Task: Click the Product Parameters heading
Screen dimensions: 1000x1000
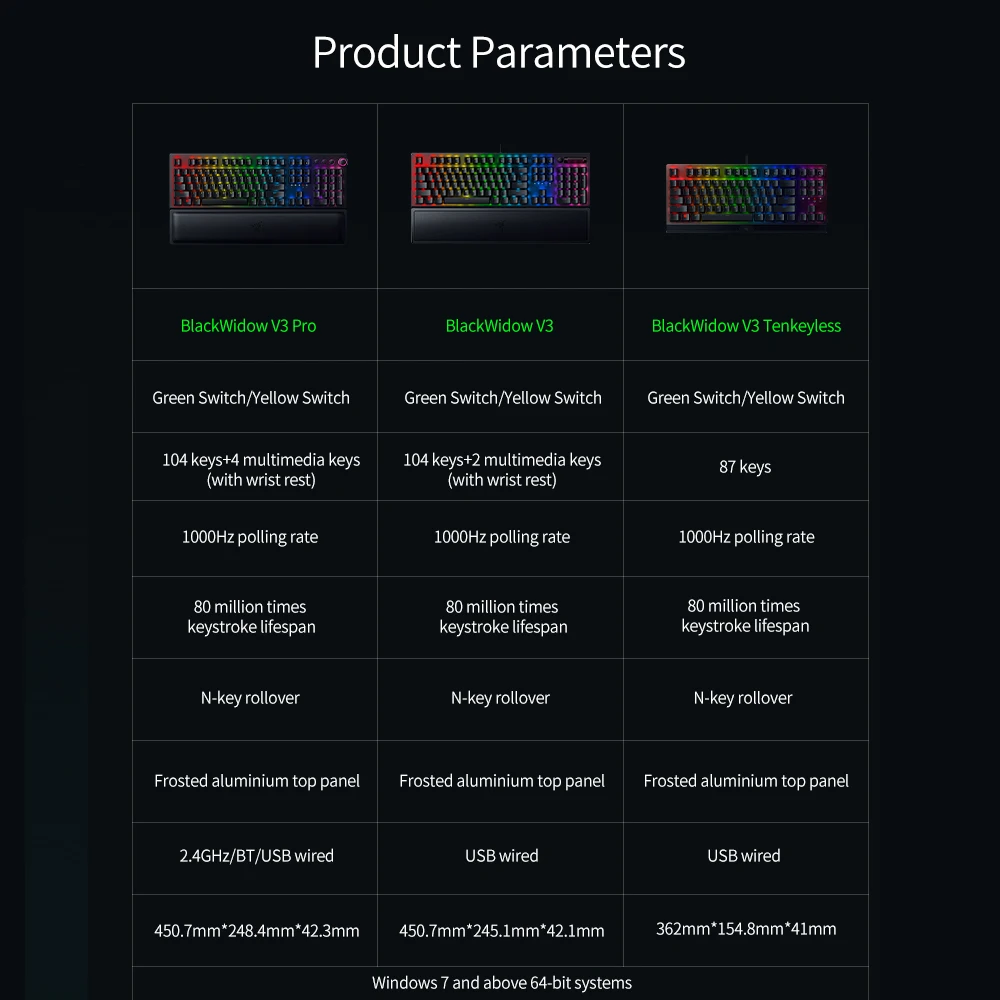Action: pos(499,52)
